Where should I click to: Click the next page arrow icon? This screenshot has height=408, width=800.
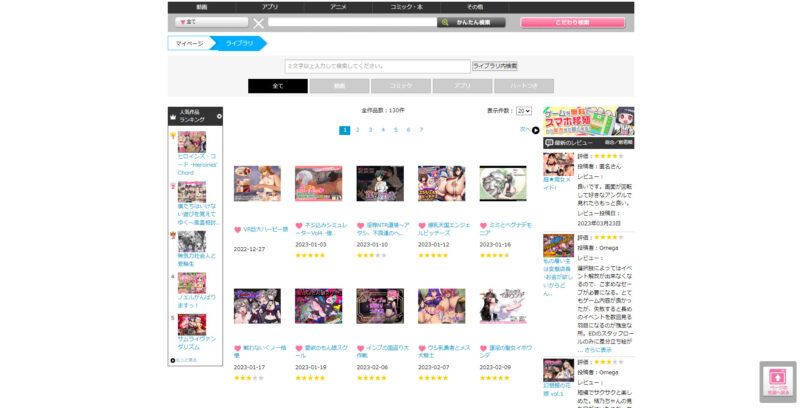click(536, 130)
